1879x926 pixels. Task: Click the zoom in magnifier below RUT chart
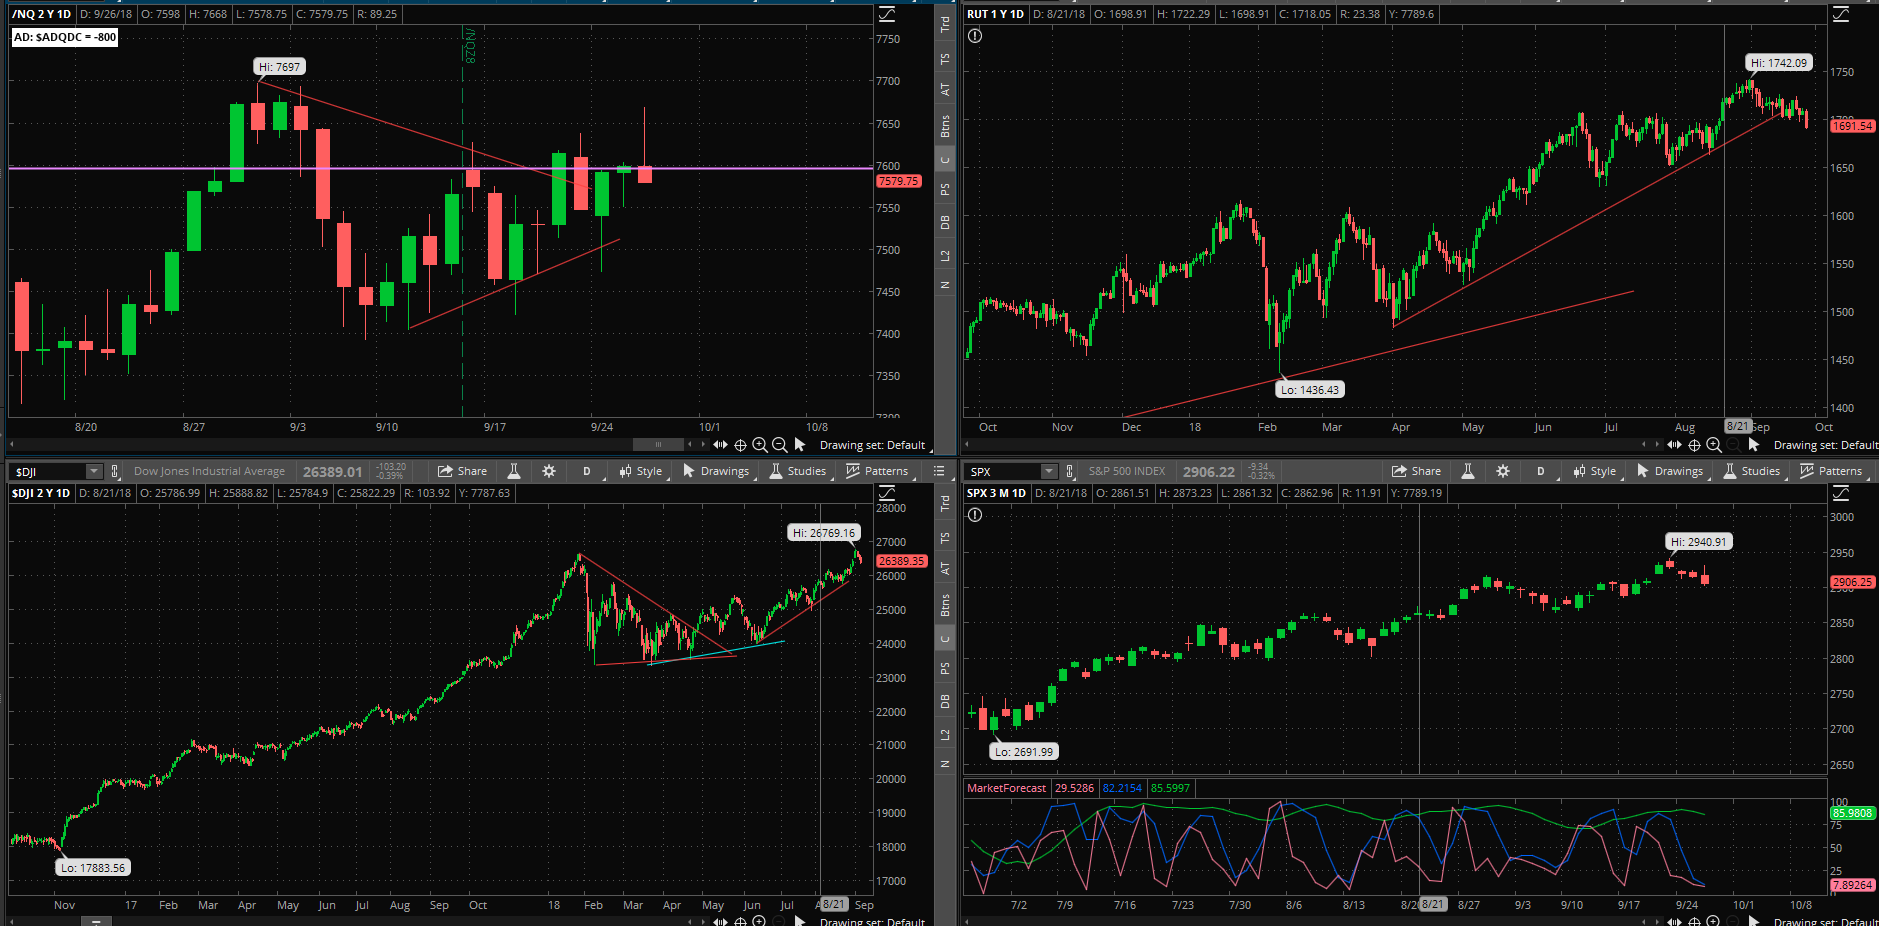click(x=1714, y=445)
